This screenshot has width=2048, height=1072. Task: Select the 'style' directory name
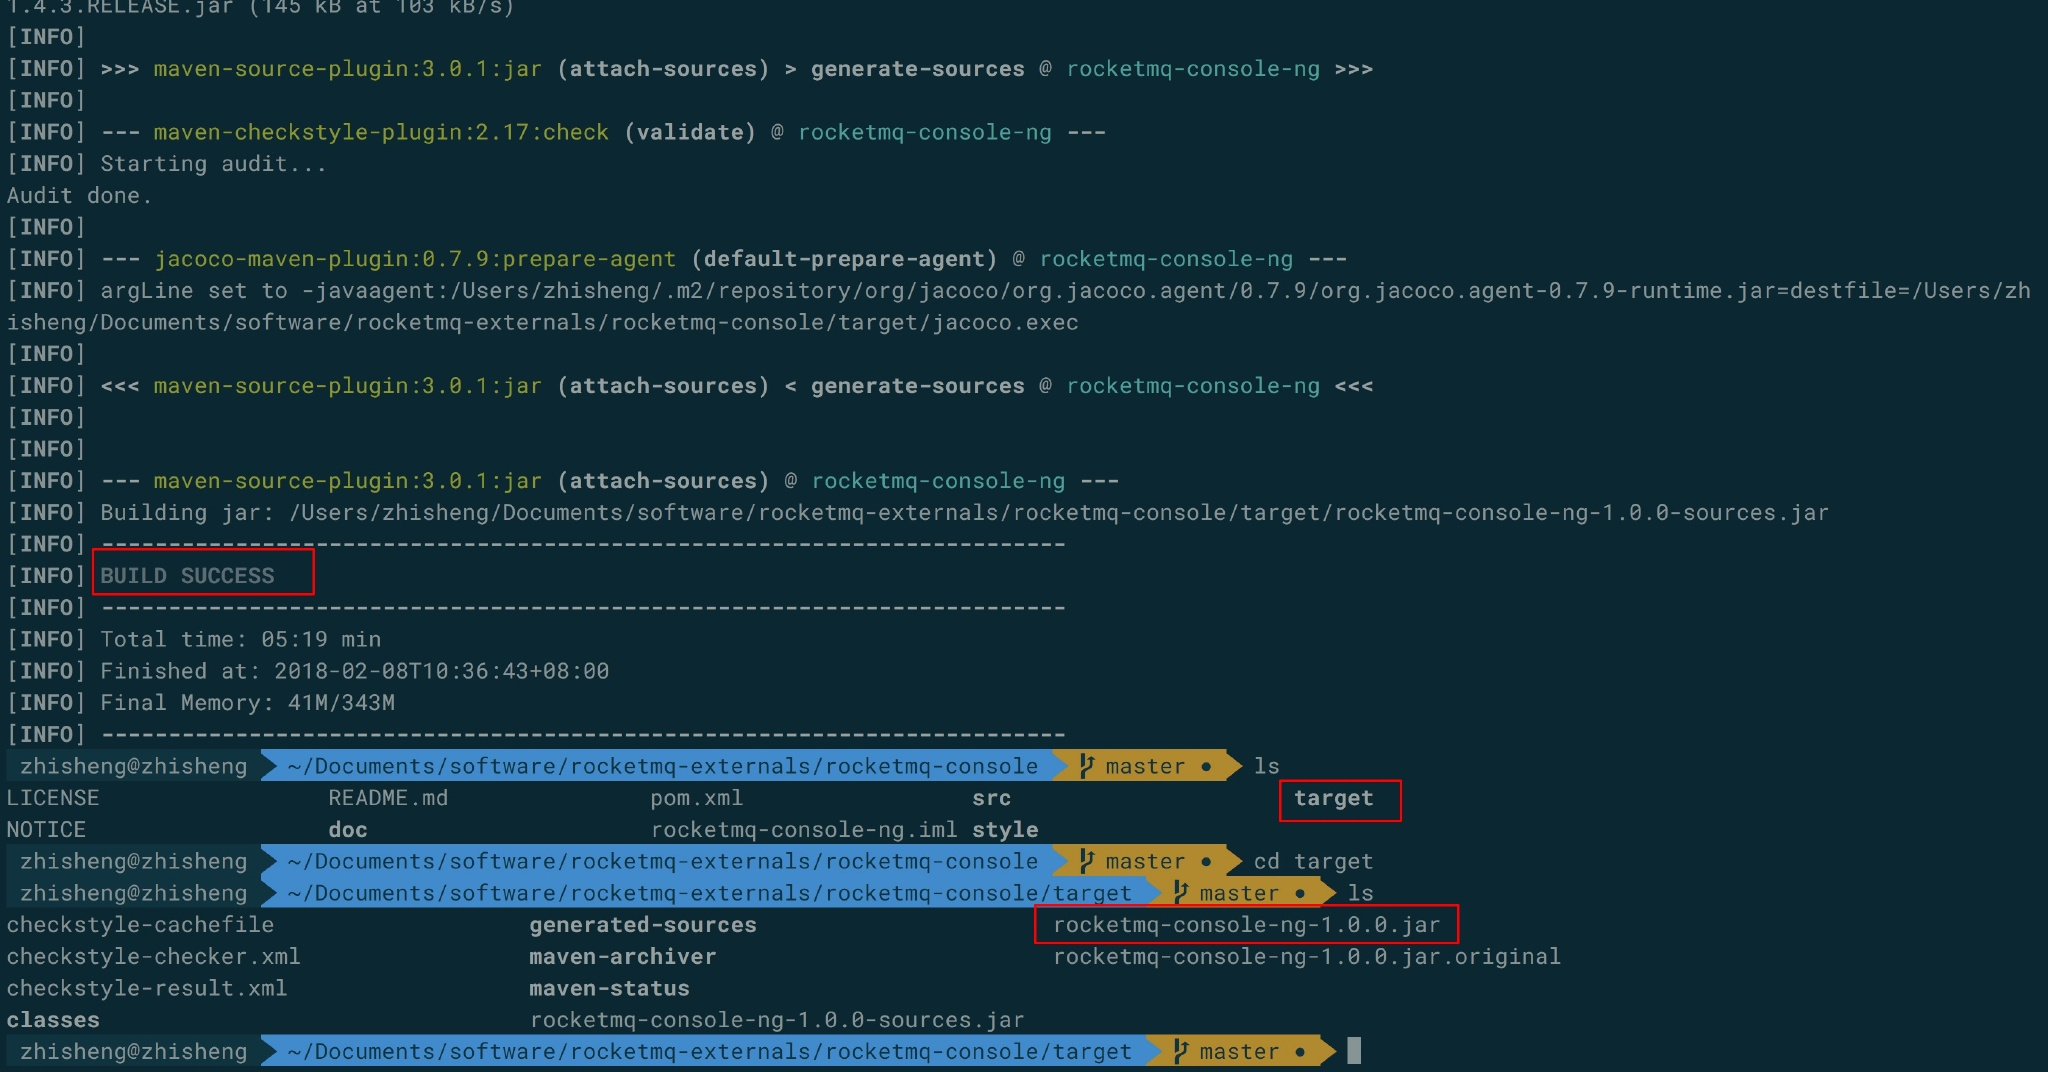pyautogui.click(x=1005, y=830)
